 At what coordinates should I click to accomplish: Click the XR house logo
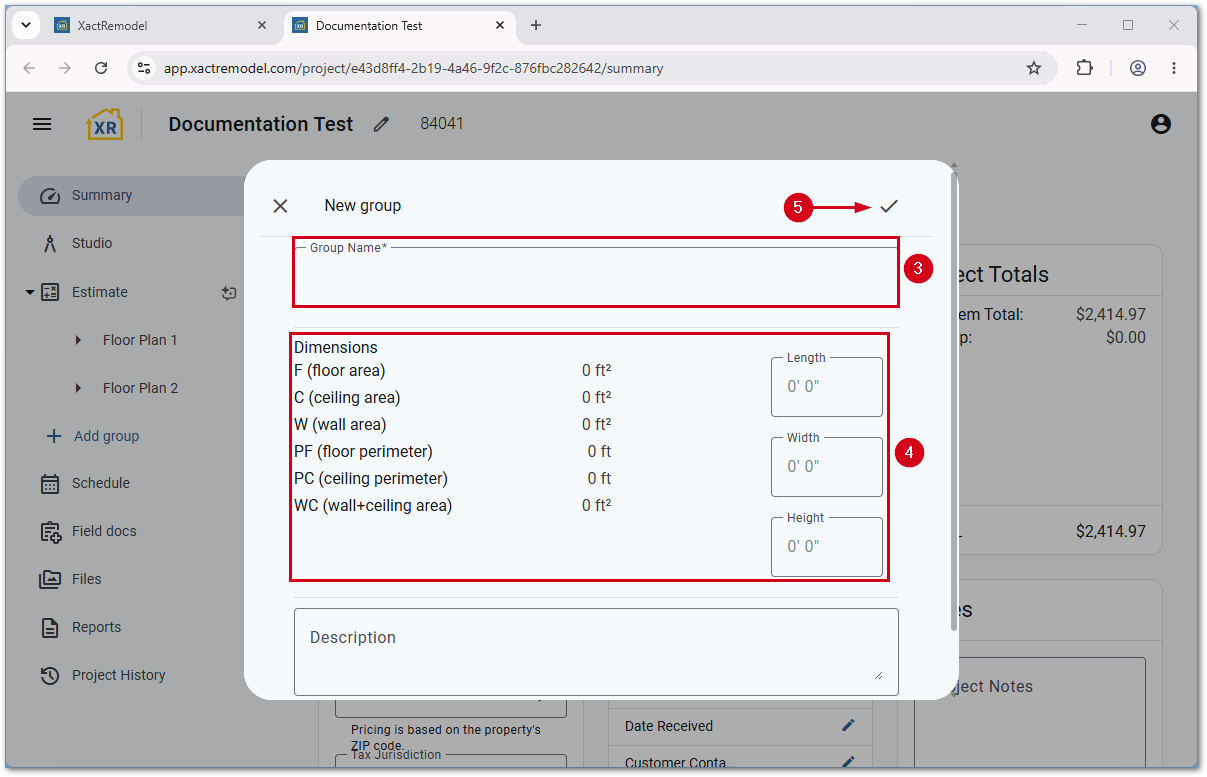[105, 124]
